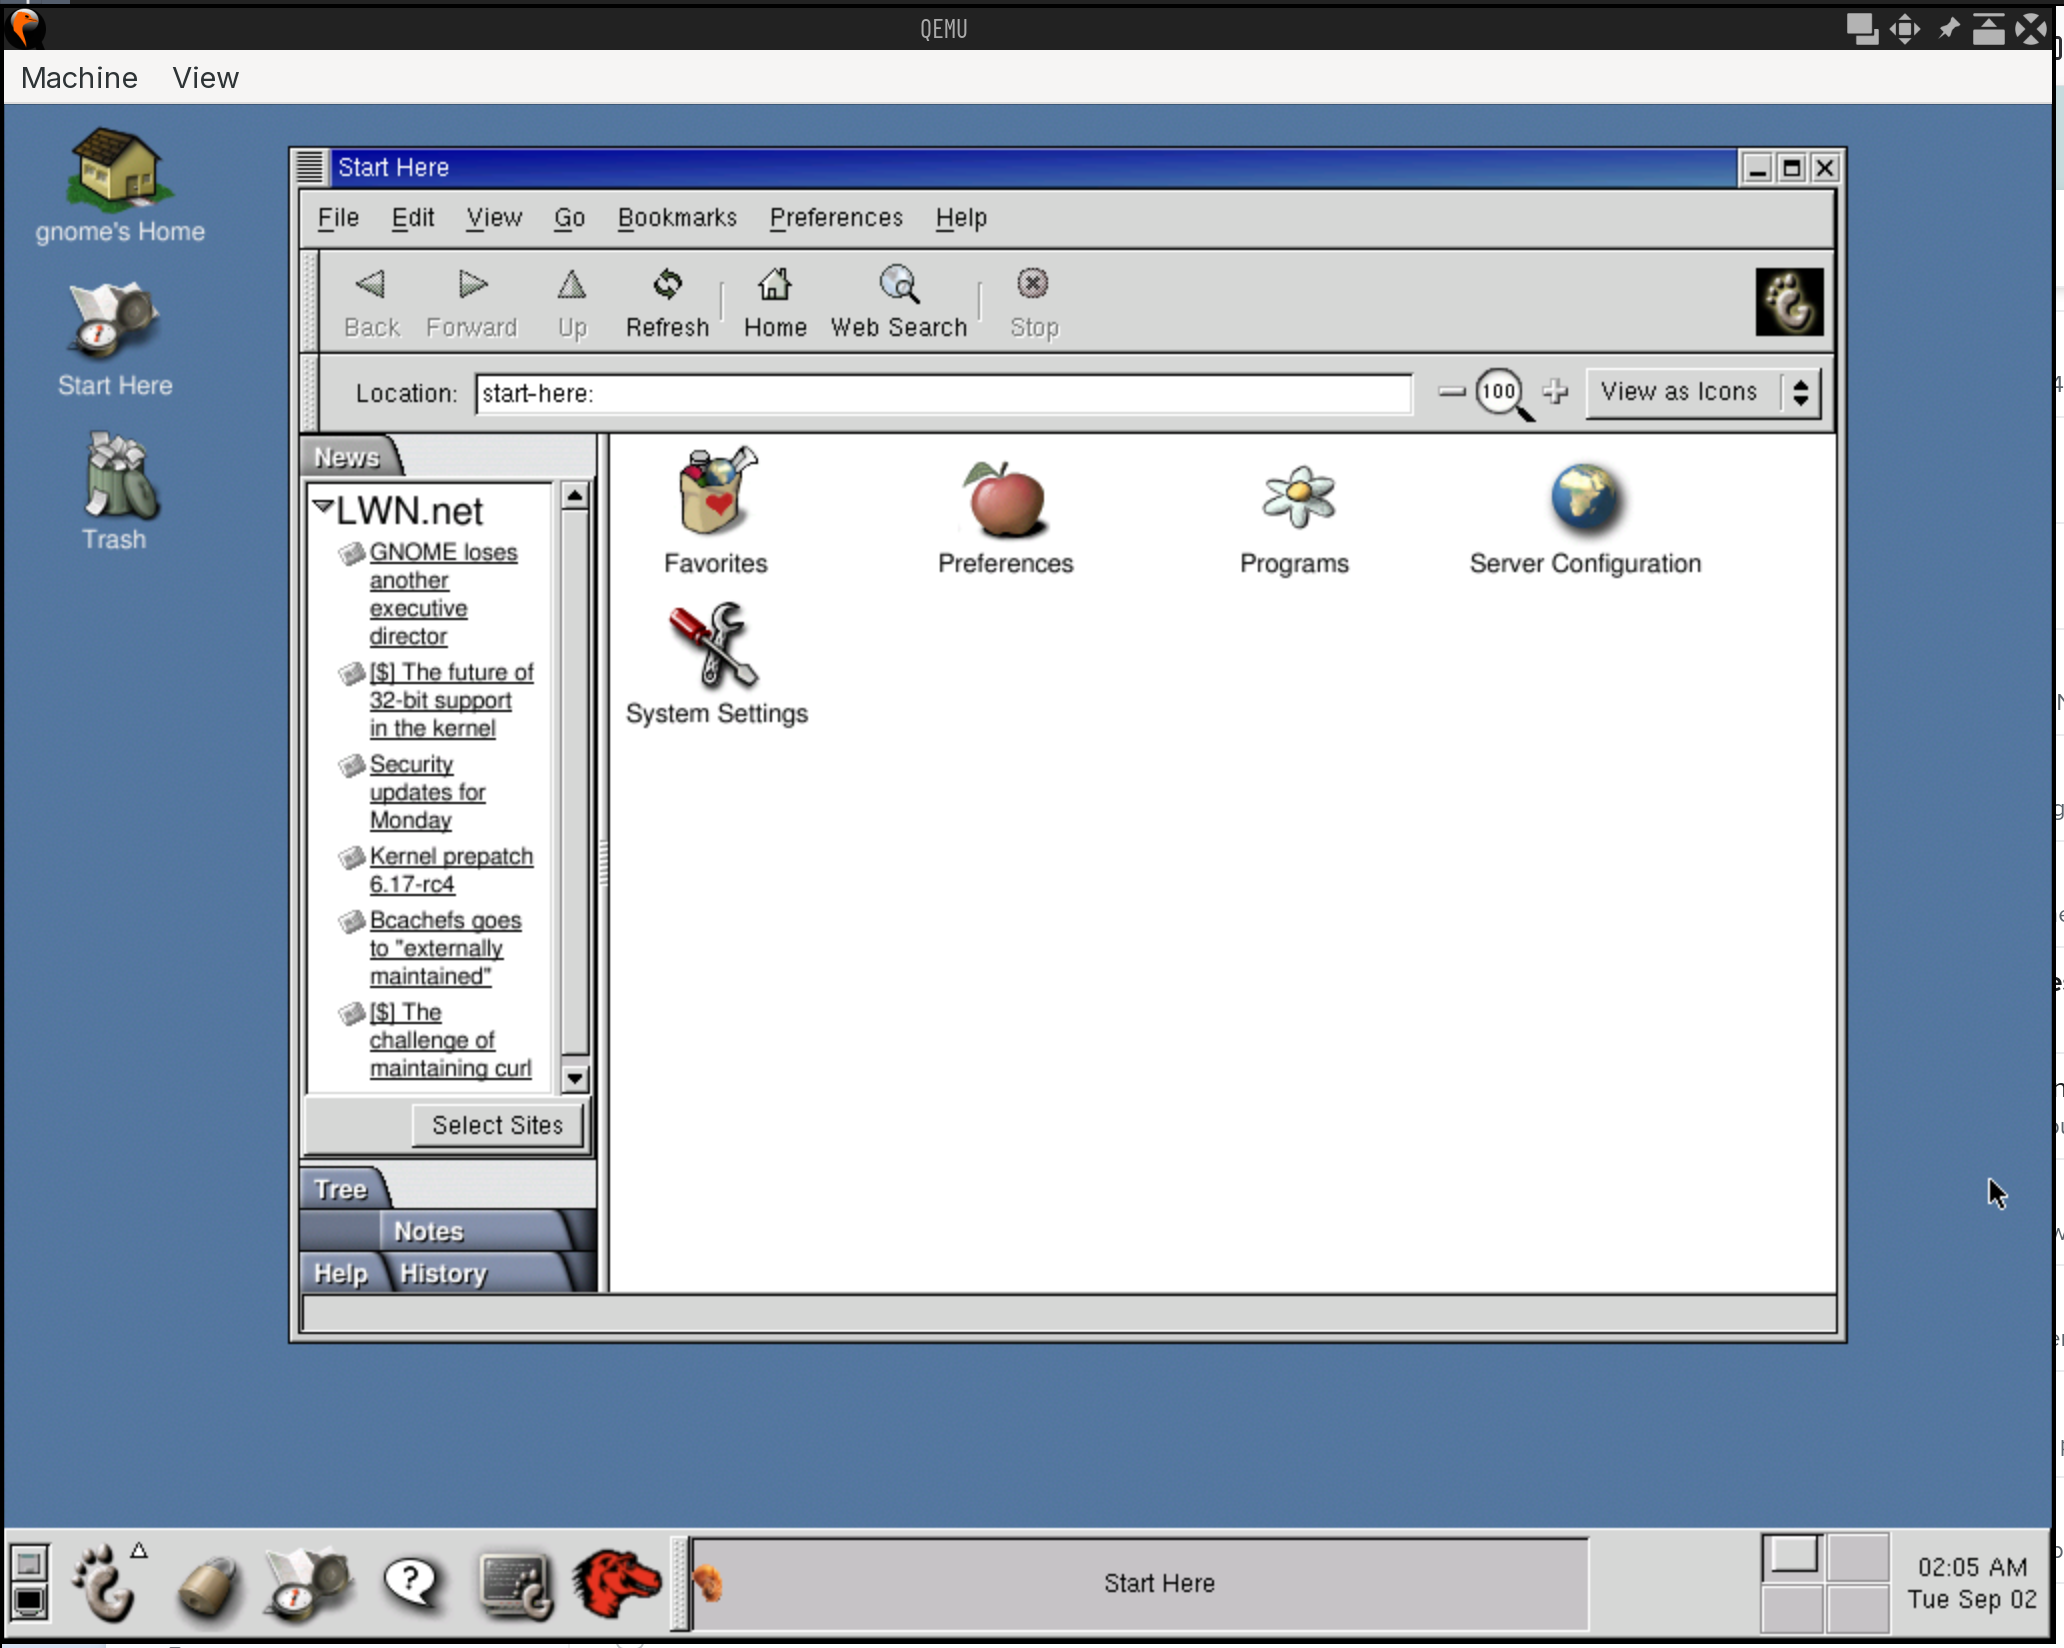The height and width of the screenshot is (1648, 2064).
Task: Zoom out with the minus icon
Action: point(1451,392)
